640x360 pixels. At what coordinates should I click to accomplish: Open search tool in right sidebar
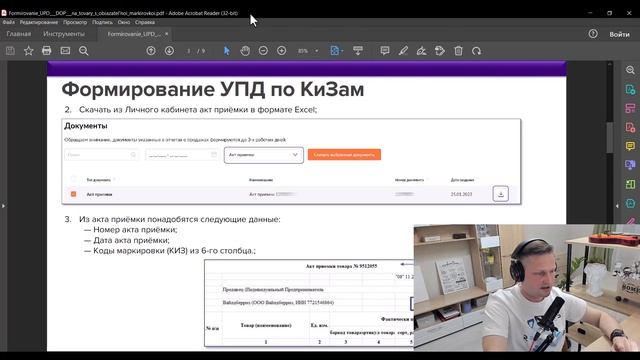point(630,70)
